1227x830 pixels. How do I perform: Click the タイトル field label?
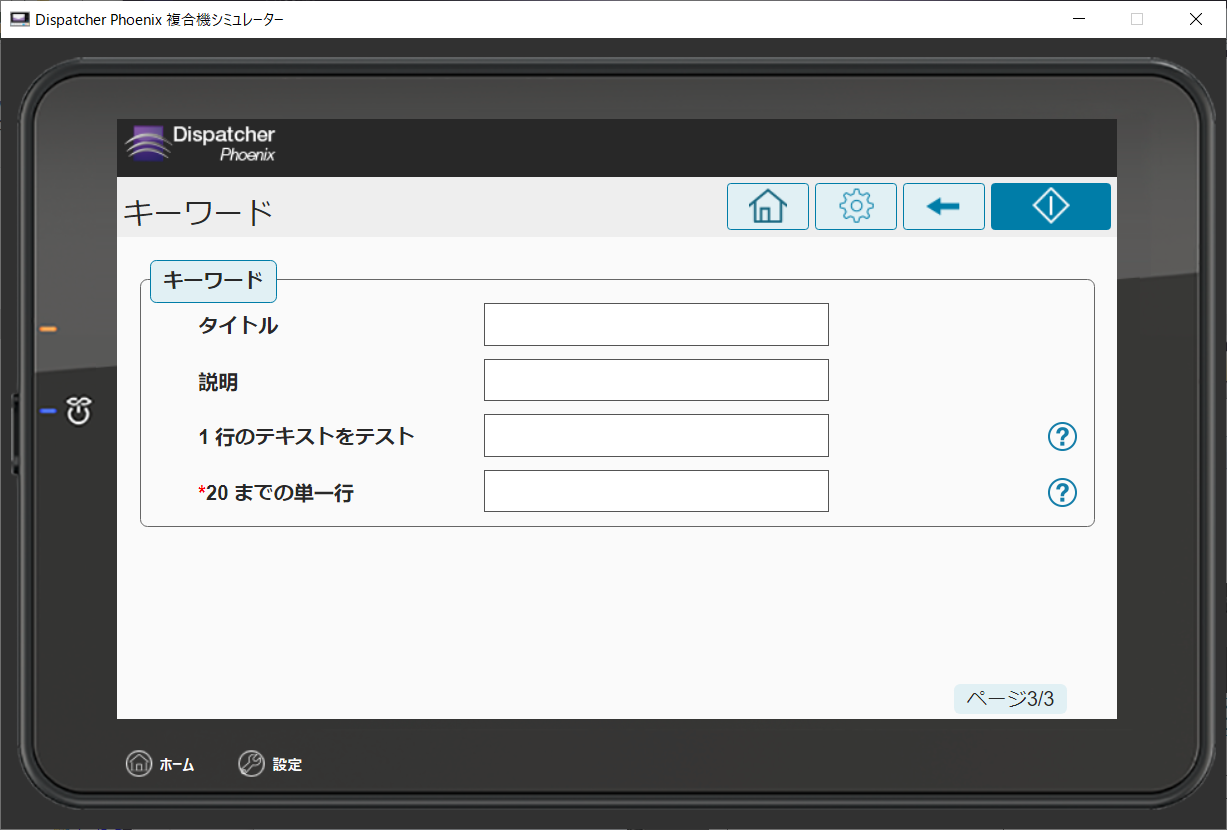click(238, 325)
